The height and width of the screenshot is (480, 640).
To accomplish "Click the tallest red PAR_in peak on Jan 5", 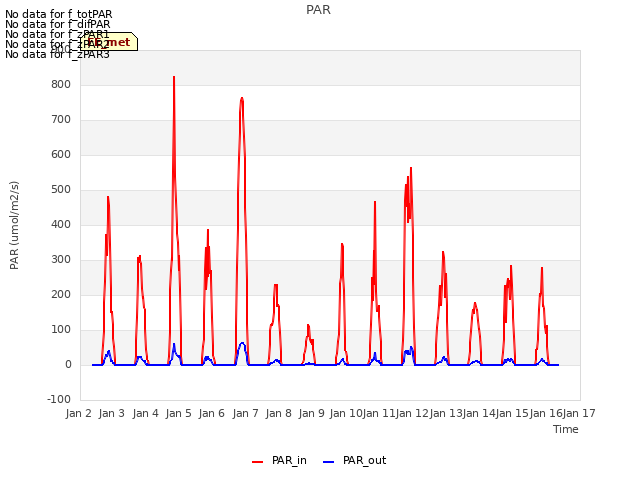I will tap(174, 77).
